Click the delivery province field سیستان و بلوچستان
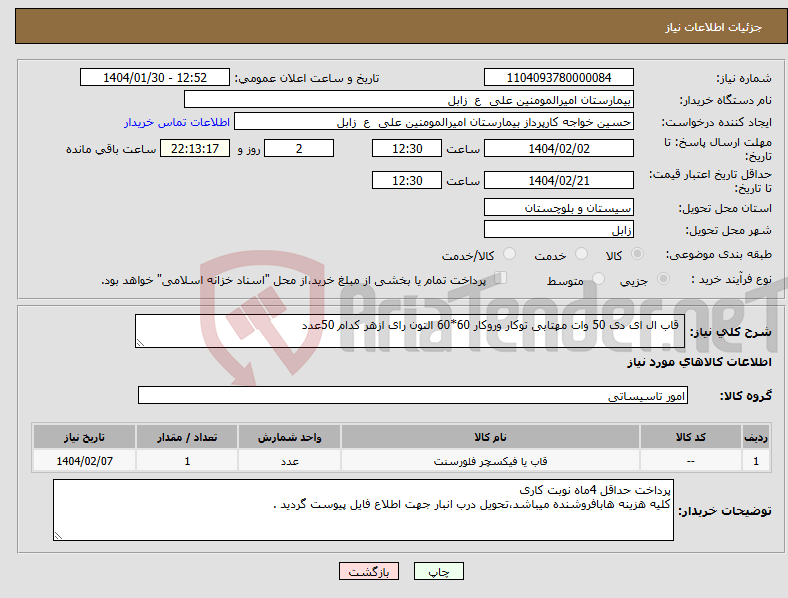 (x=558, y=207)
